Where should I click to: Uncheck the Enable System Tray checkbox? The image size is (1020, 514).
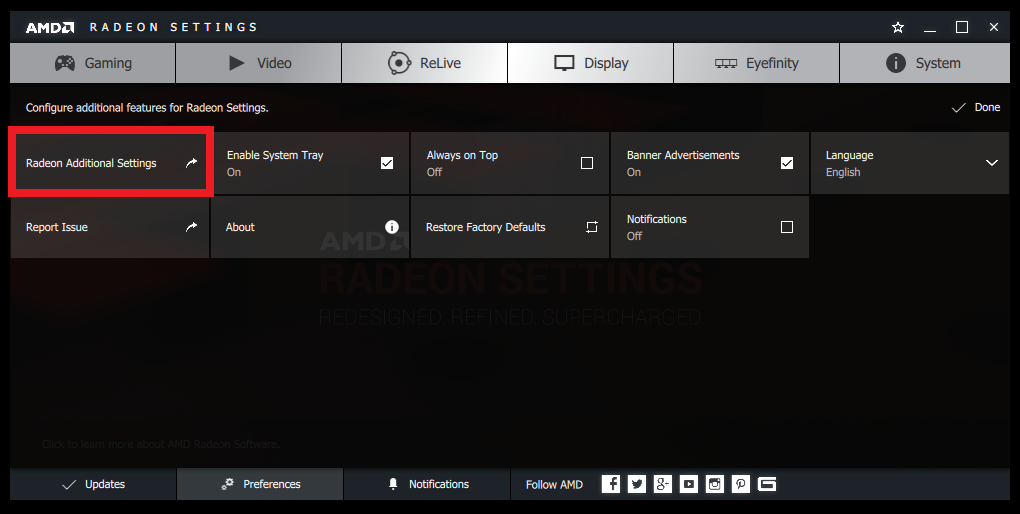click(x=387, y=163)
